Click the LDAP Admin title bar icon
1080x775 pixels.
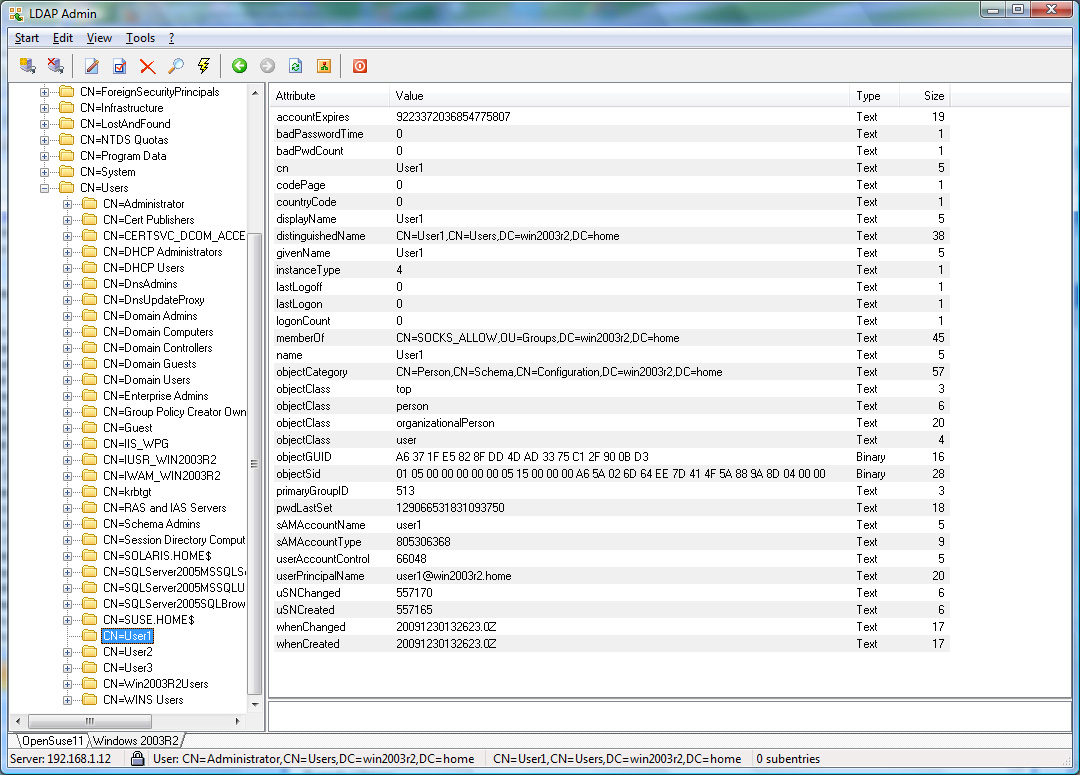point(16,13)
